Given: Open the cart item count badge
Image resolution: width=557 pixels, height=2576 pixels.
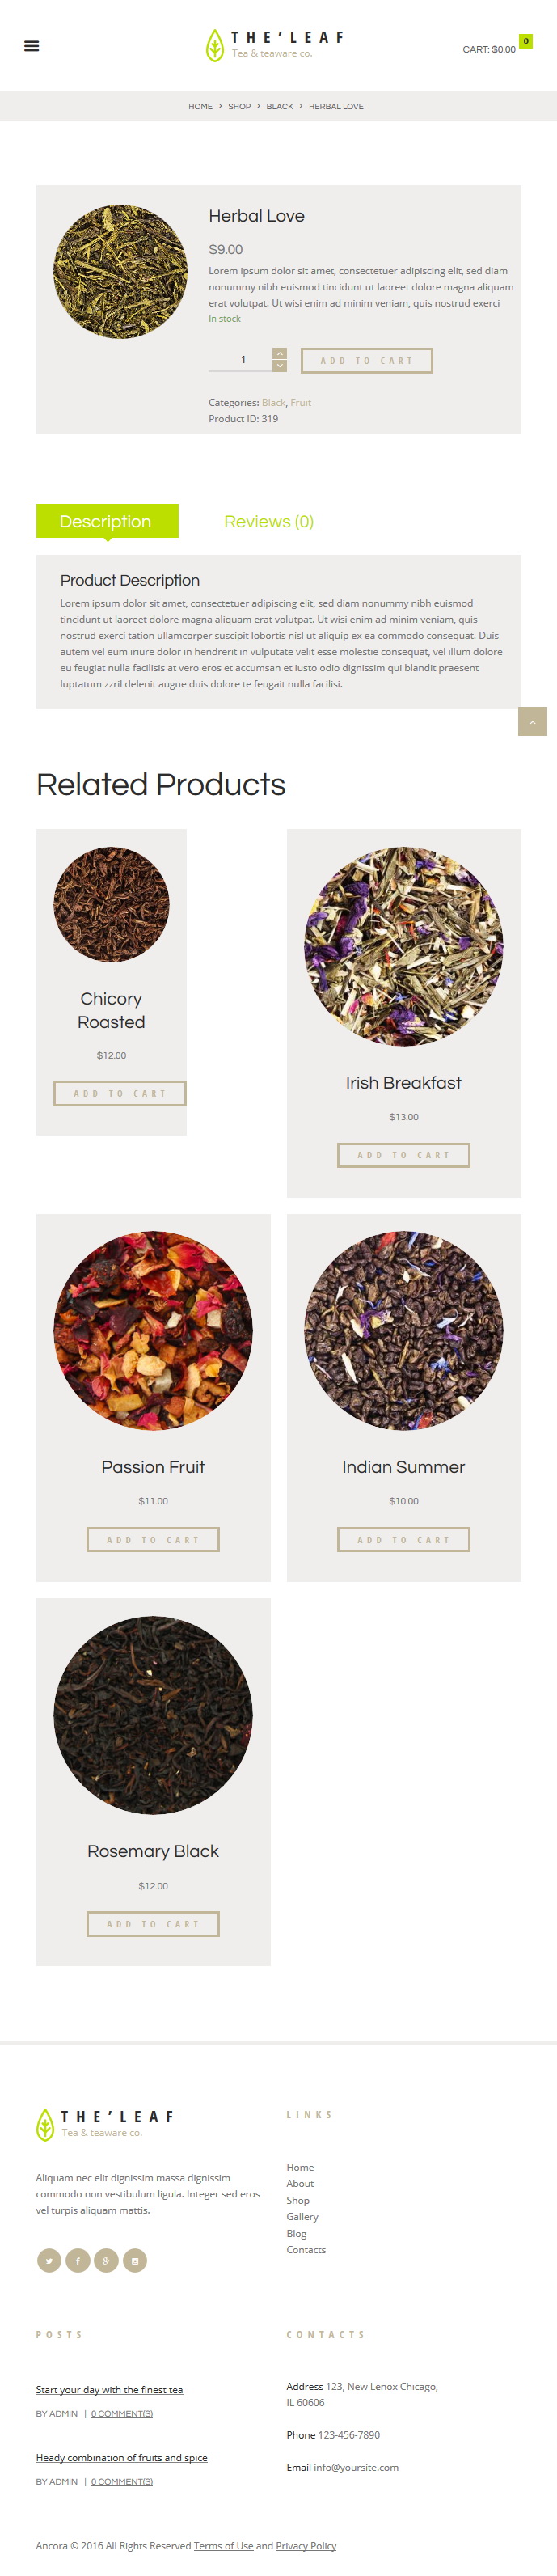Looking at the screenshot, I should (x=526, y=41).
